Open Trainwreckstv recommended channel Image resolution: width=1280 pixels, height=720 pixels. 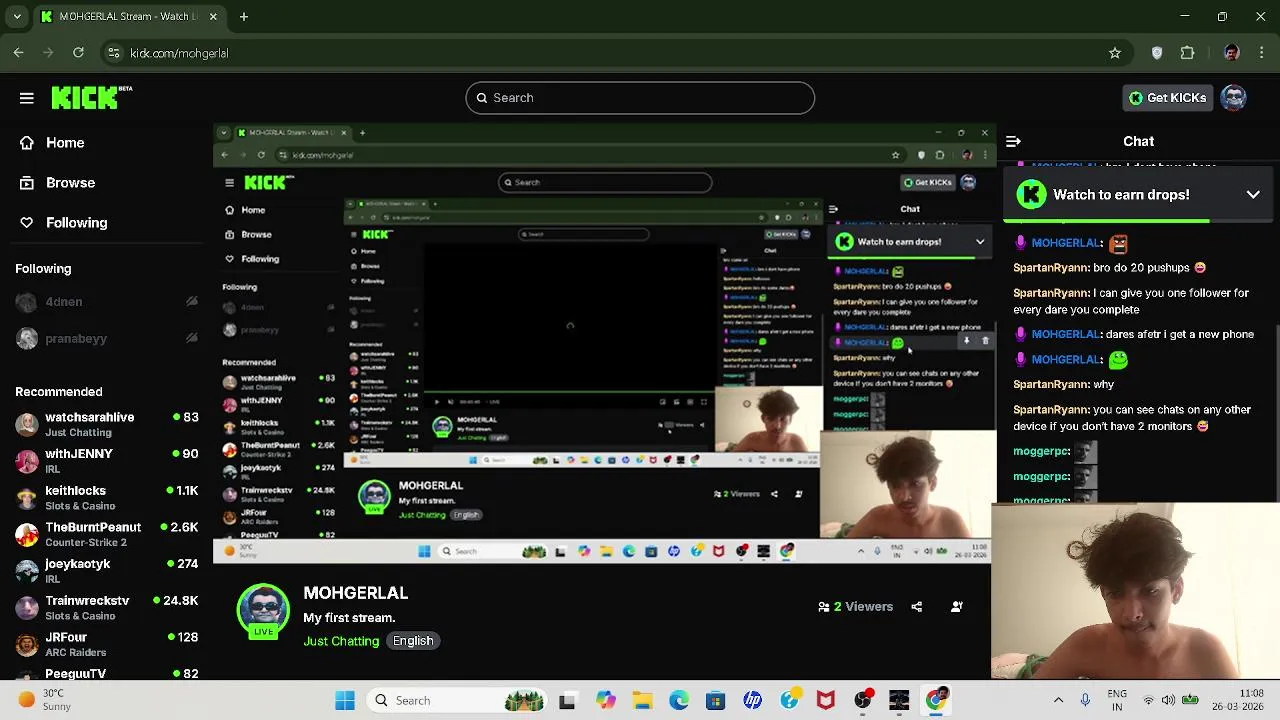click(x=106, y=608)
